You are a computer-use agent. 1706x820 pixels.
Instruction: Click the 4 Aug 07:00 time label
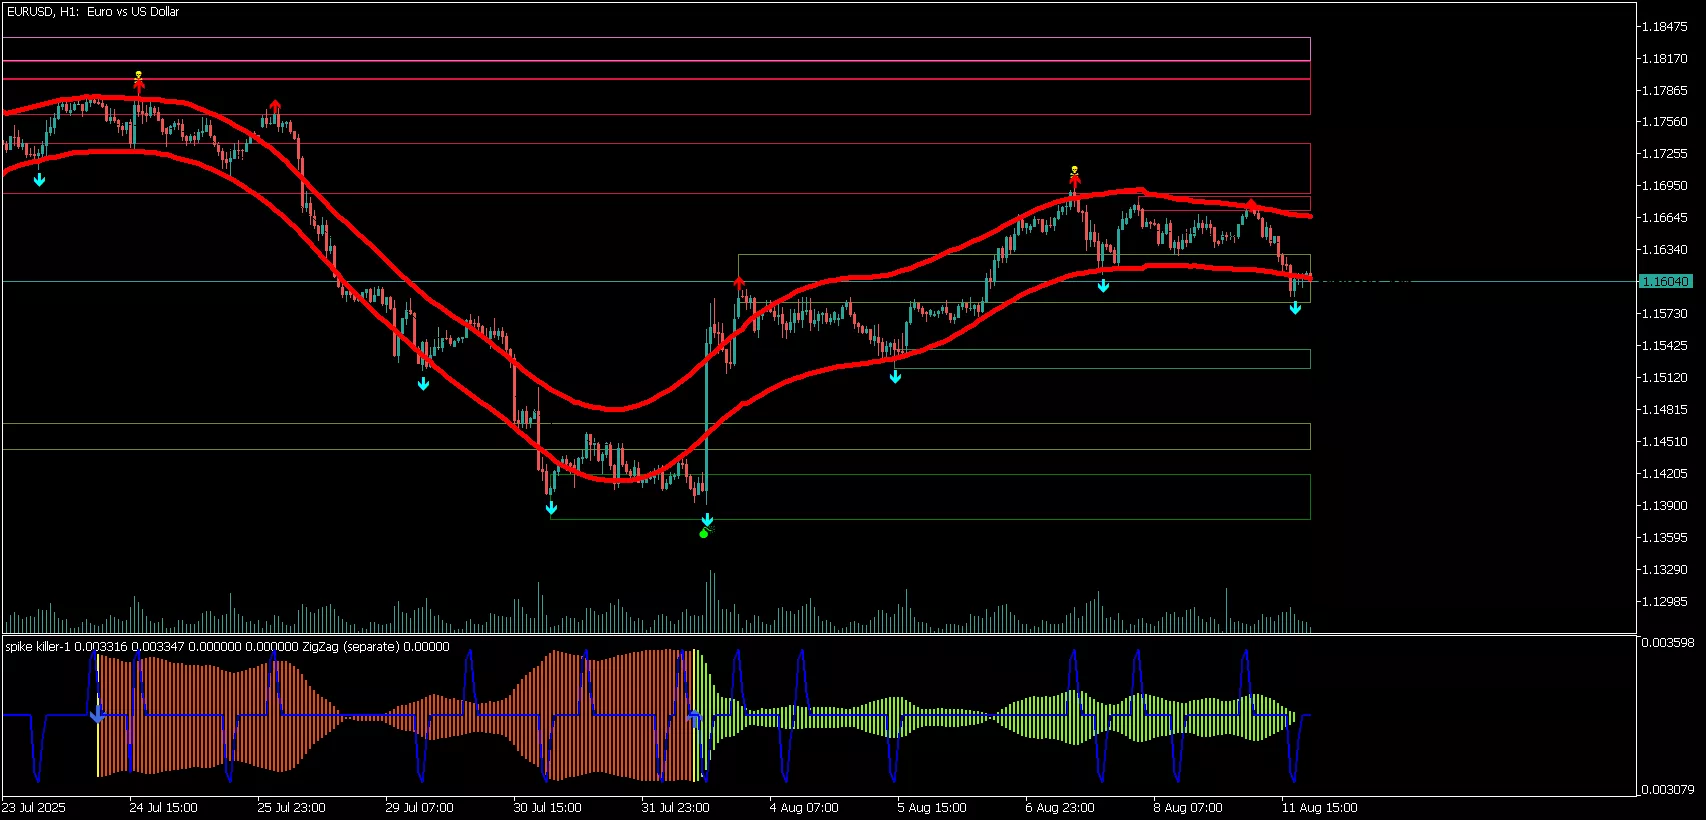click(x=804, y=808)
